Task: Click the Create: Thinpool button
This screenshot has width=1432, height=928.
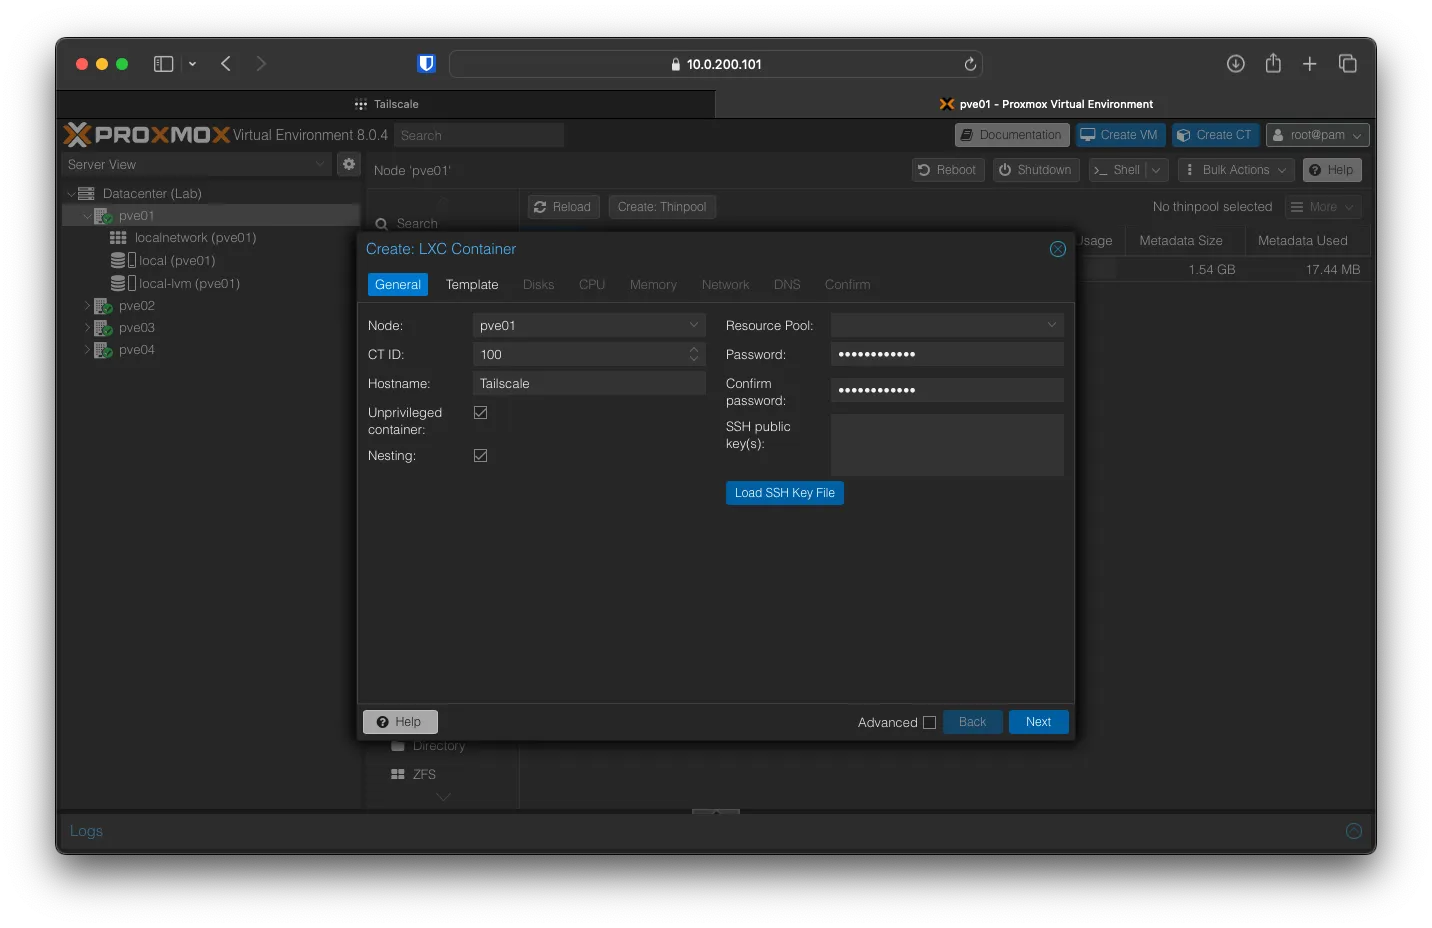Action: pyautogui.click(x=662, y=207)
